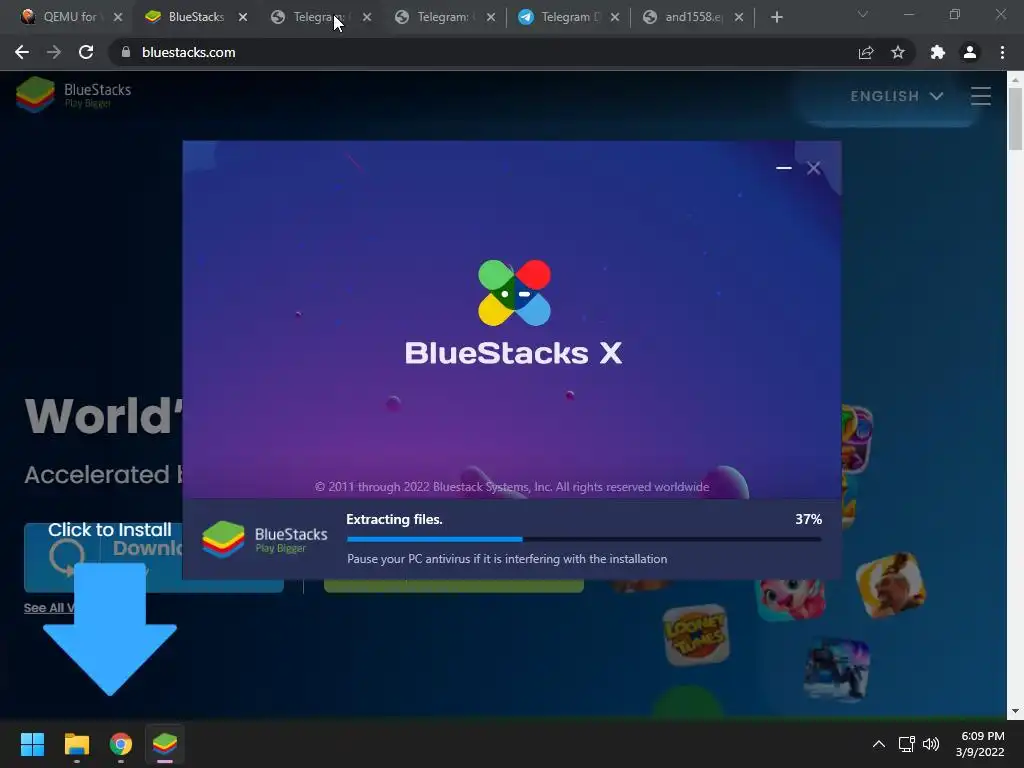Open the taskbar clock and date
Viewport: 1024px width, 768px height.
[981, 744]
